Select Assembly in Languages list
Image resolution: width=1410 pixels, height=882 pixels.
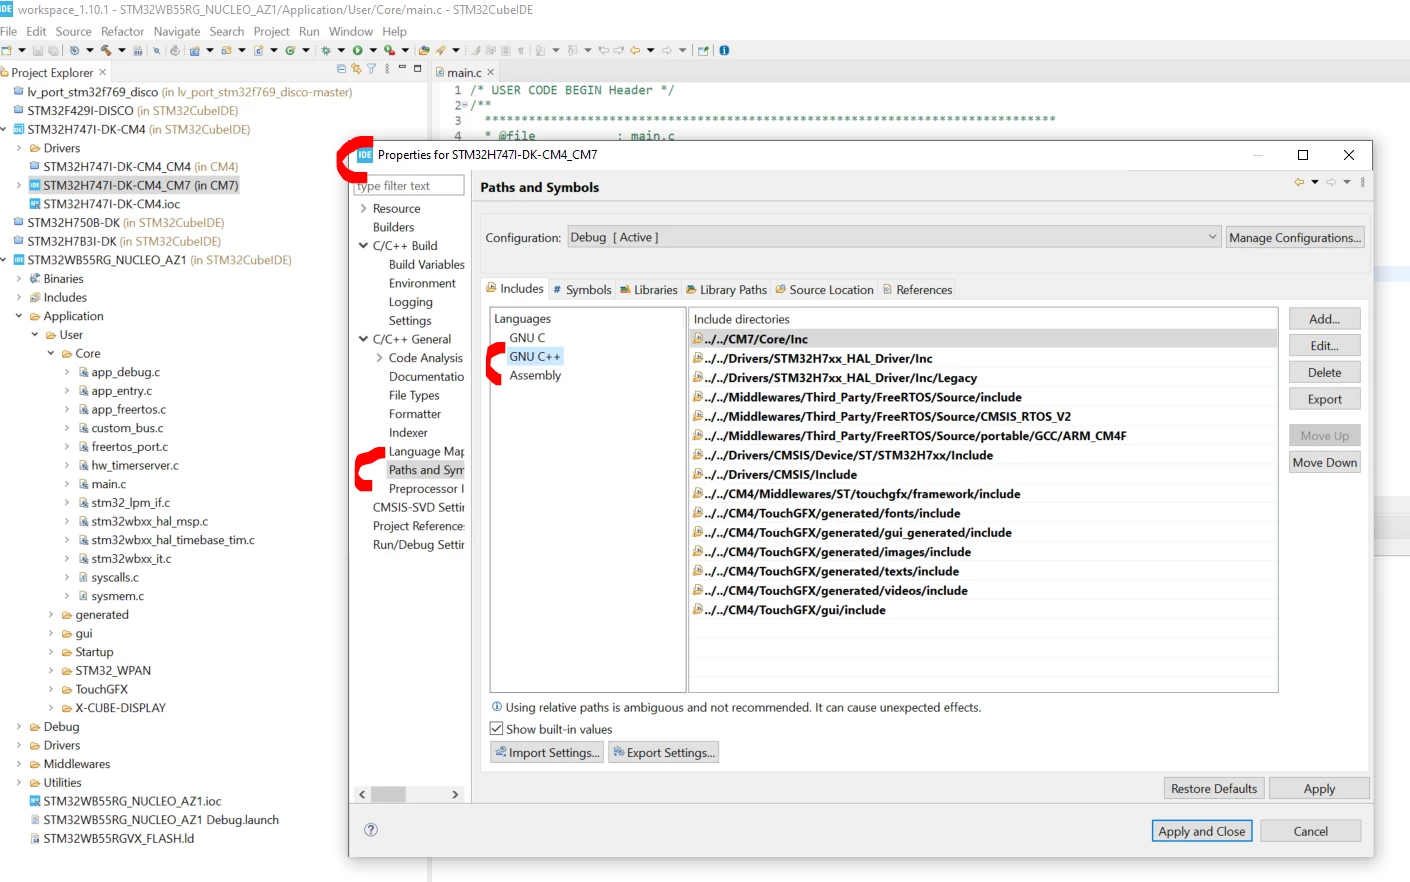pyautogui.click(x=535, y=376)
